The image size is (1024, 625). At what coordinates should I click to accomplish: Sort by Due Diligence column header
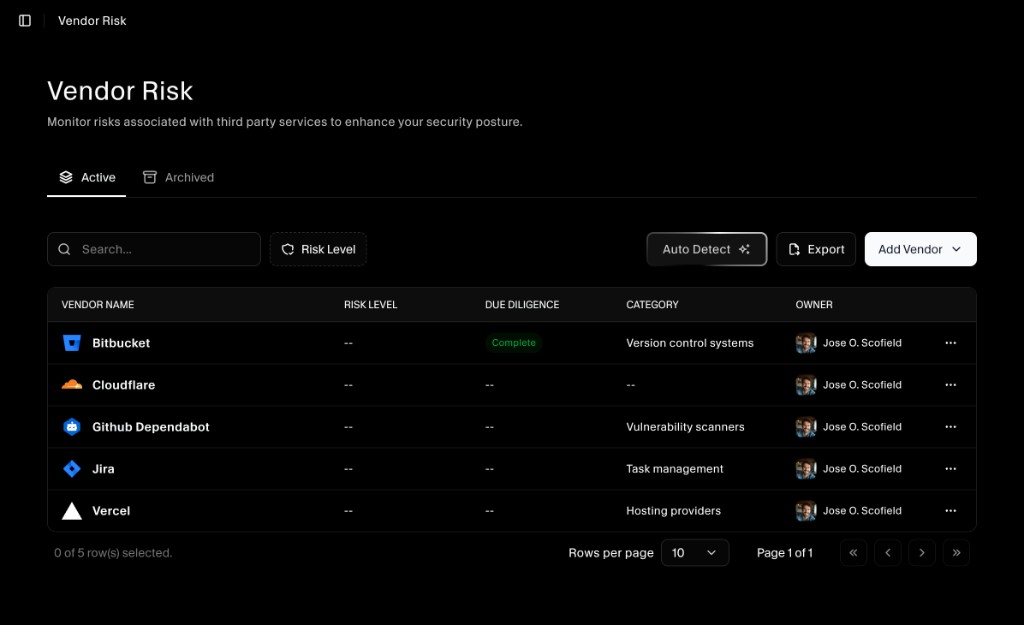click(522, 304)
